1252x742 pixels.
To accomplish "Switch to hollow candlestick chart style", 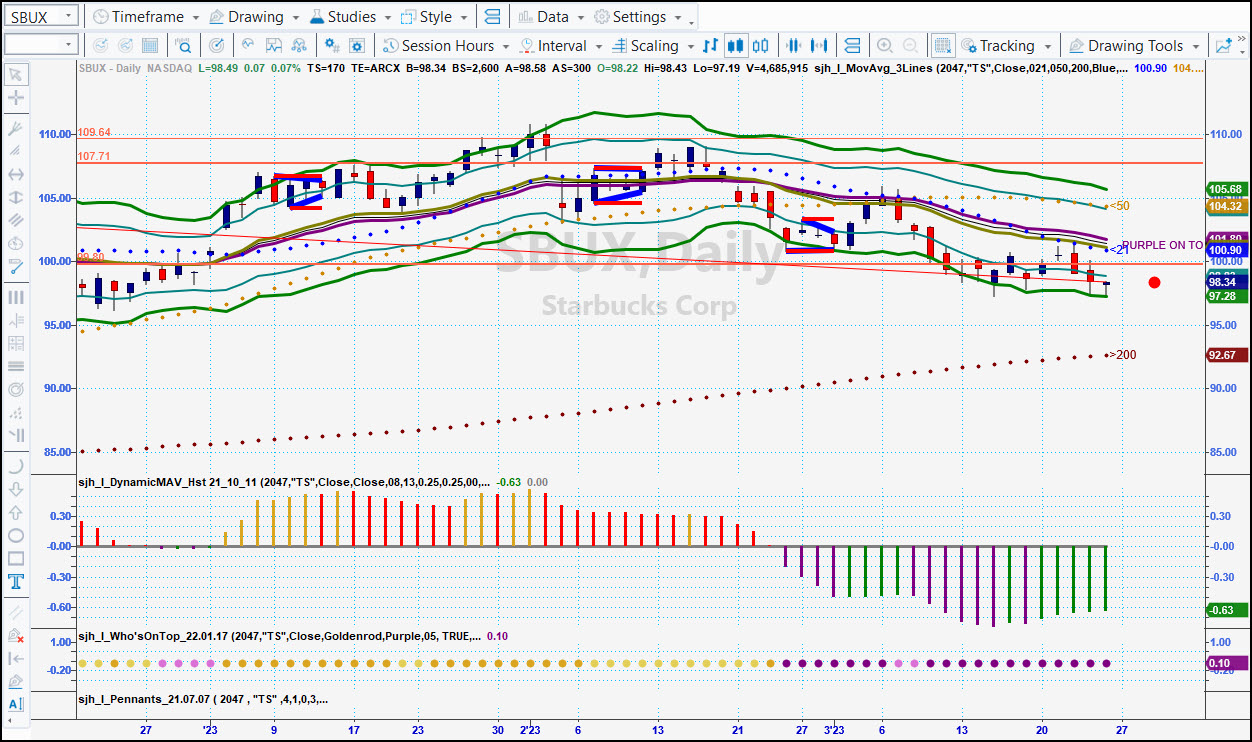I will [761, 46].
